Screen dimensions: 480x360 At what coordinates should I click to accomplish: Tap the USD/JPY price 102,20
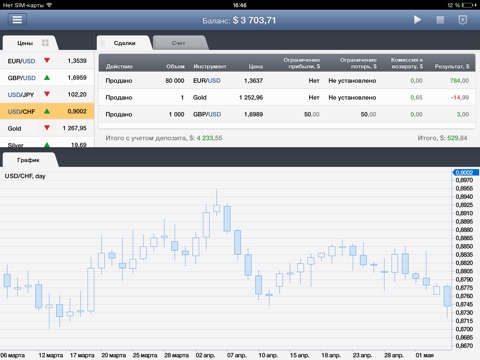77,95
